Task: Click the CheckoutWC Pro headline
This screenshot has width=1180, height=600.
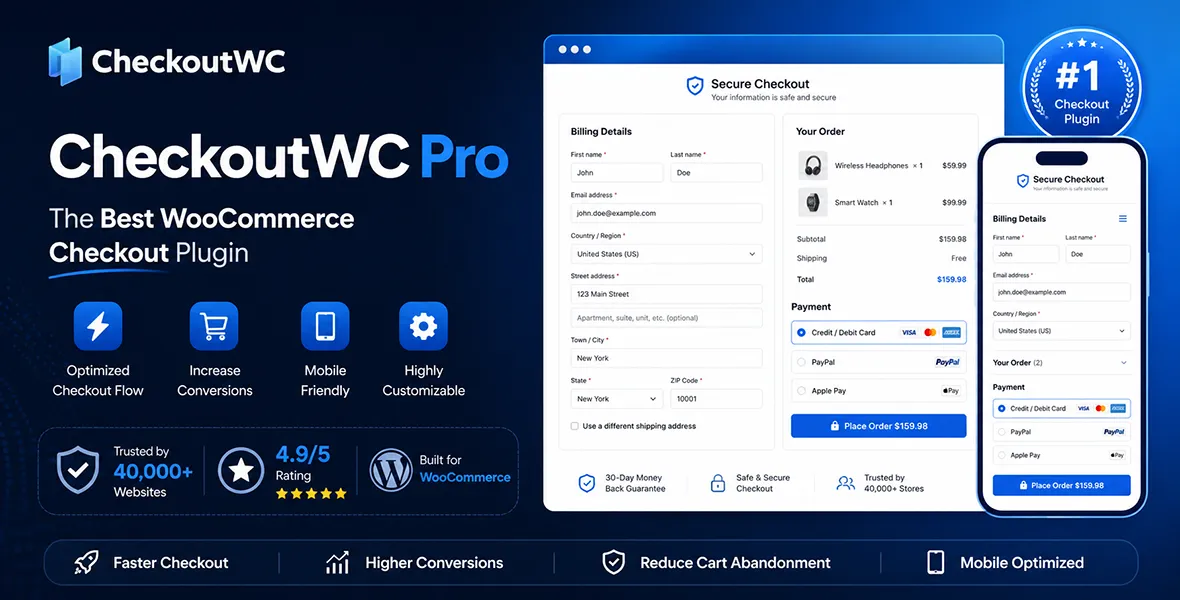Action: pyautogui.click(x=278, y=156)
